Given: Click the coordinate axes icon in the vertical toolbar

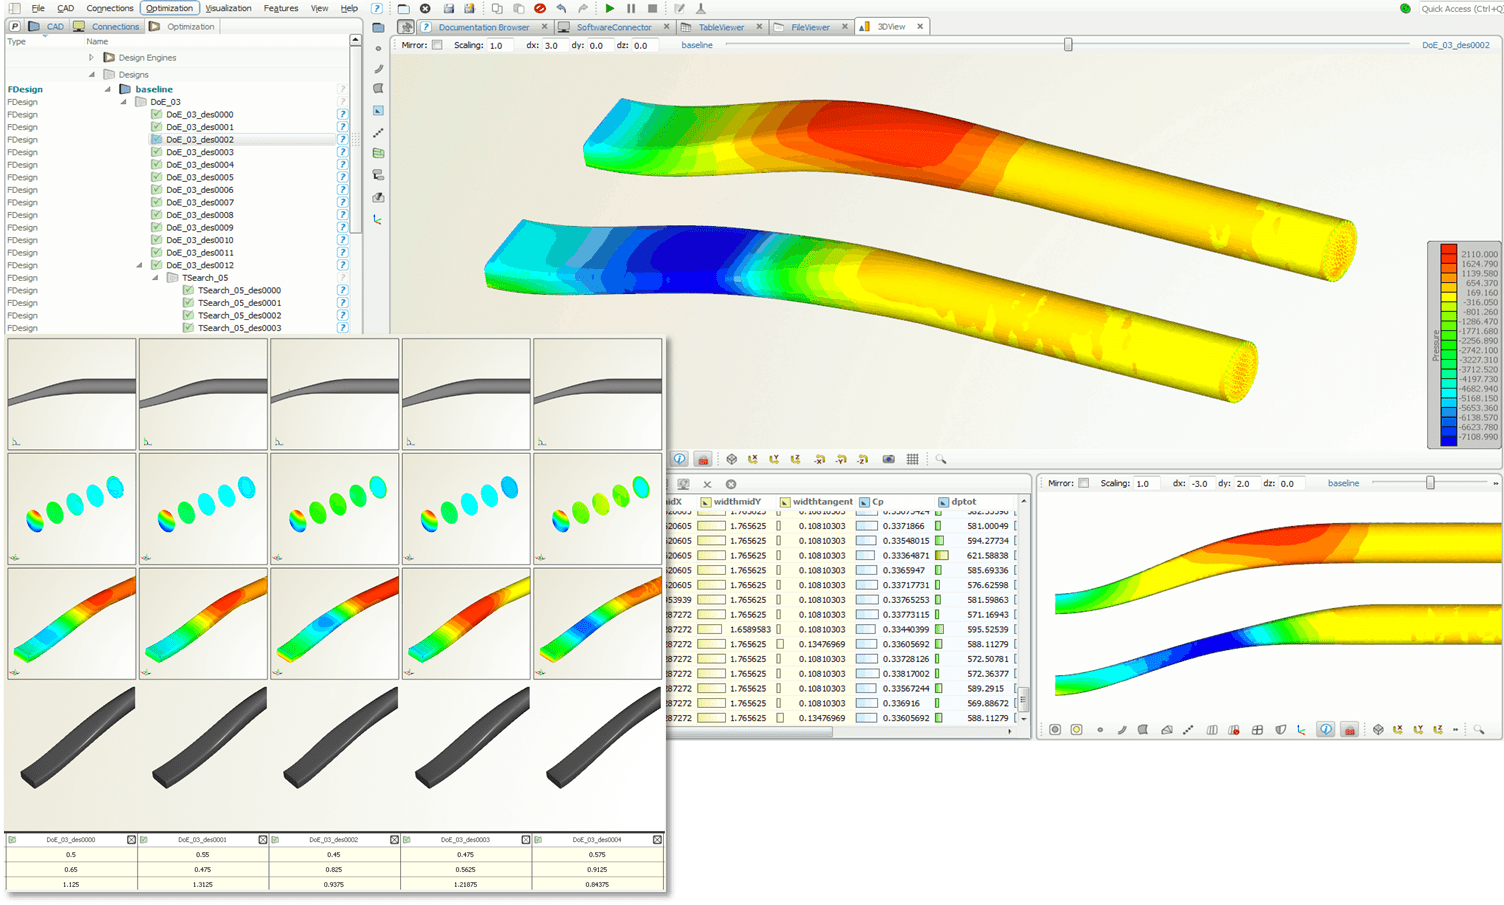Looking at the screenshot, I should coord(378,219).
